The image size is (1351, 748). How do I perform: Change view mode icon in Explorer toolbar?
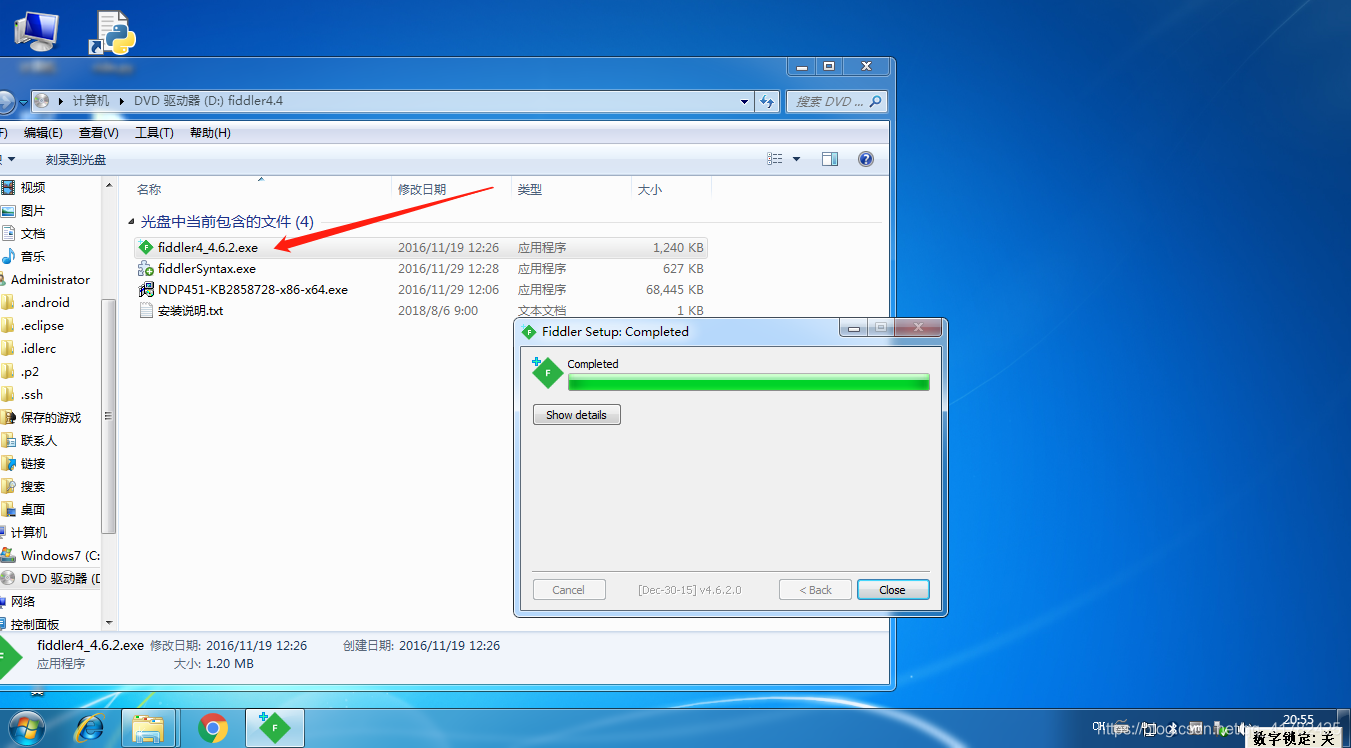pyautogui.click(x=775, y=159)
